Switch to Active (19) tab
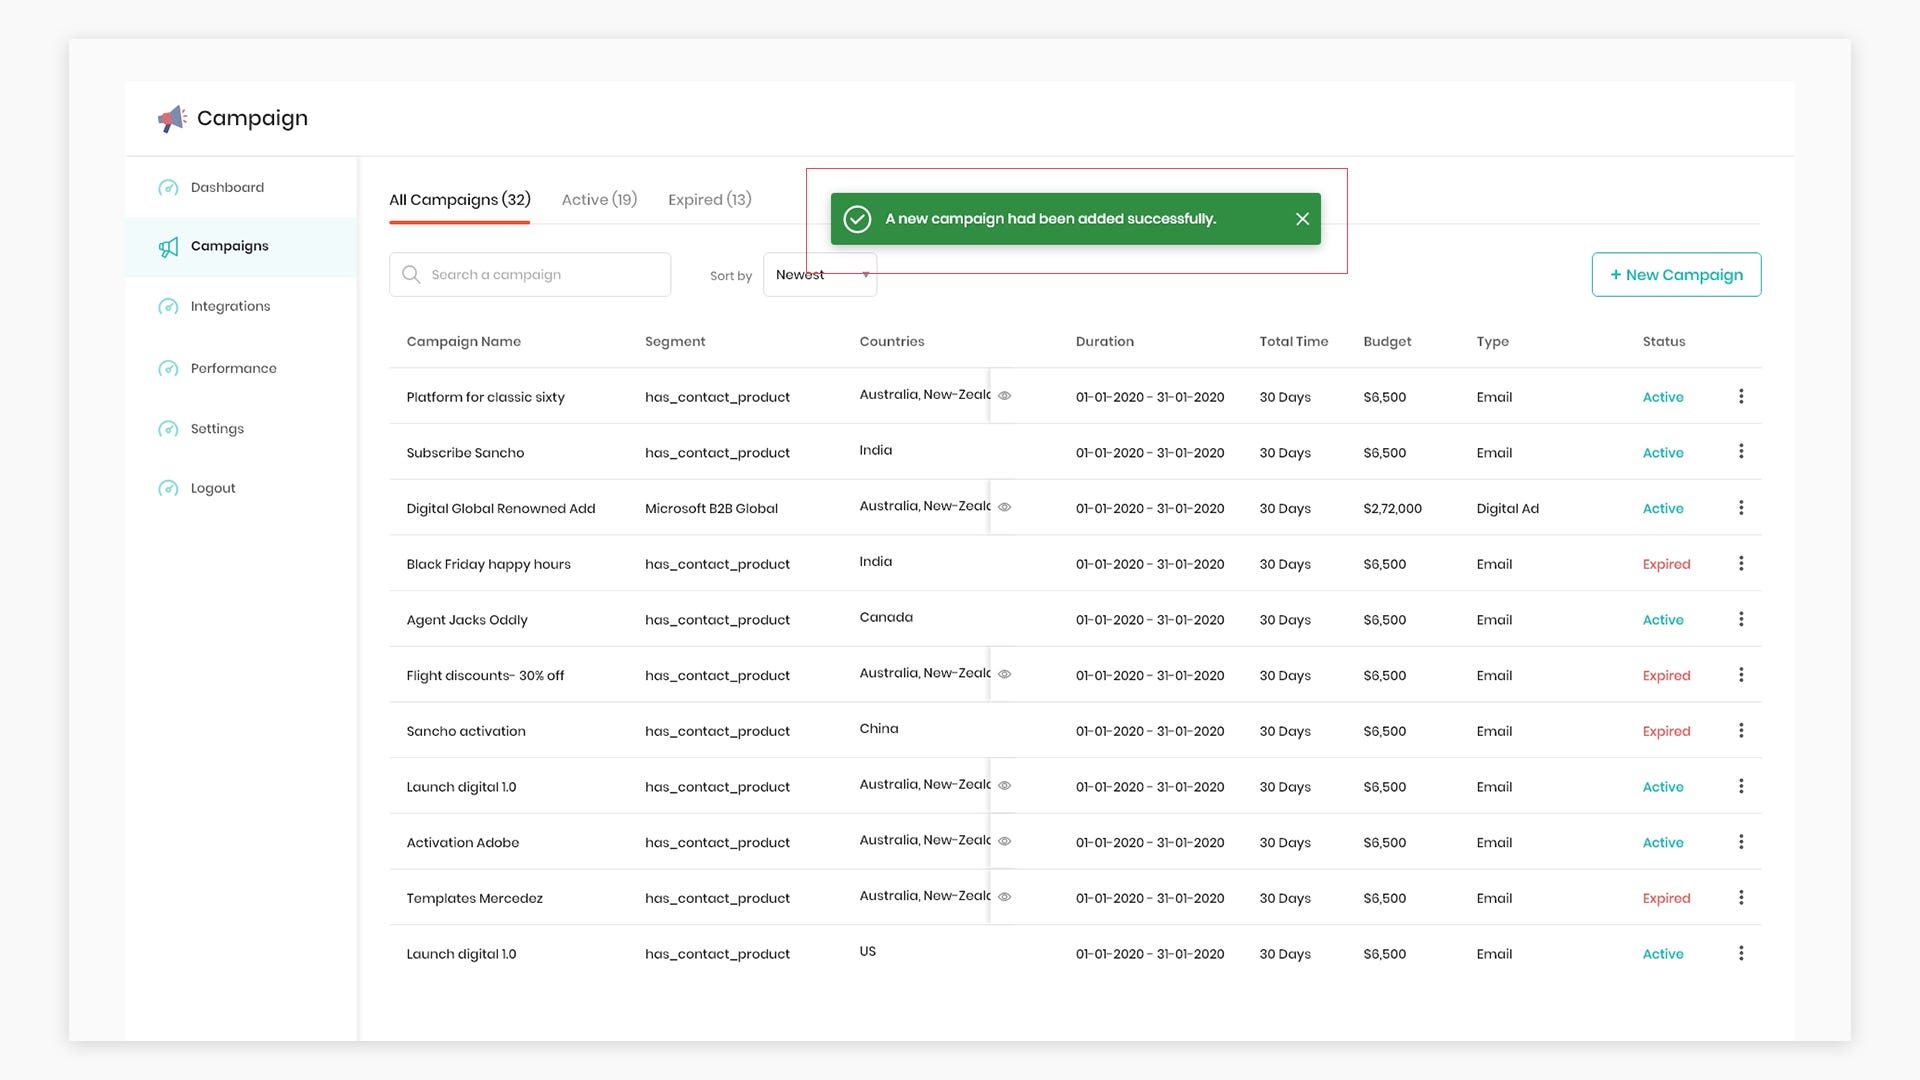Screen dimensions: 1920x1080 pos(599,200)
